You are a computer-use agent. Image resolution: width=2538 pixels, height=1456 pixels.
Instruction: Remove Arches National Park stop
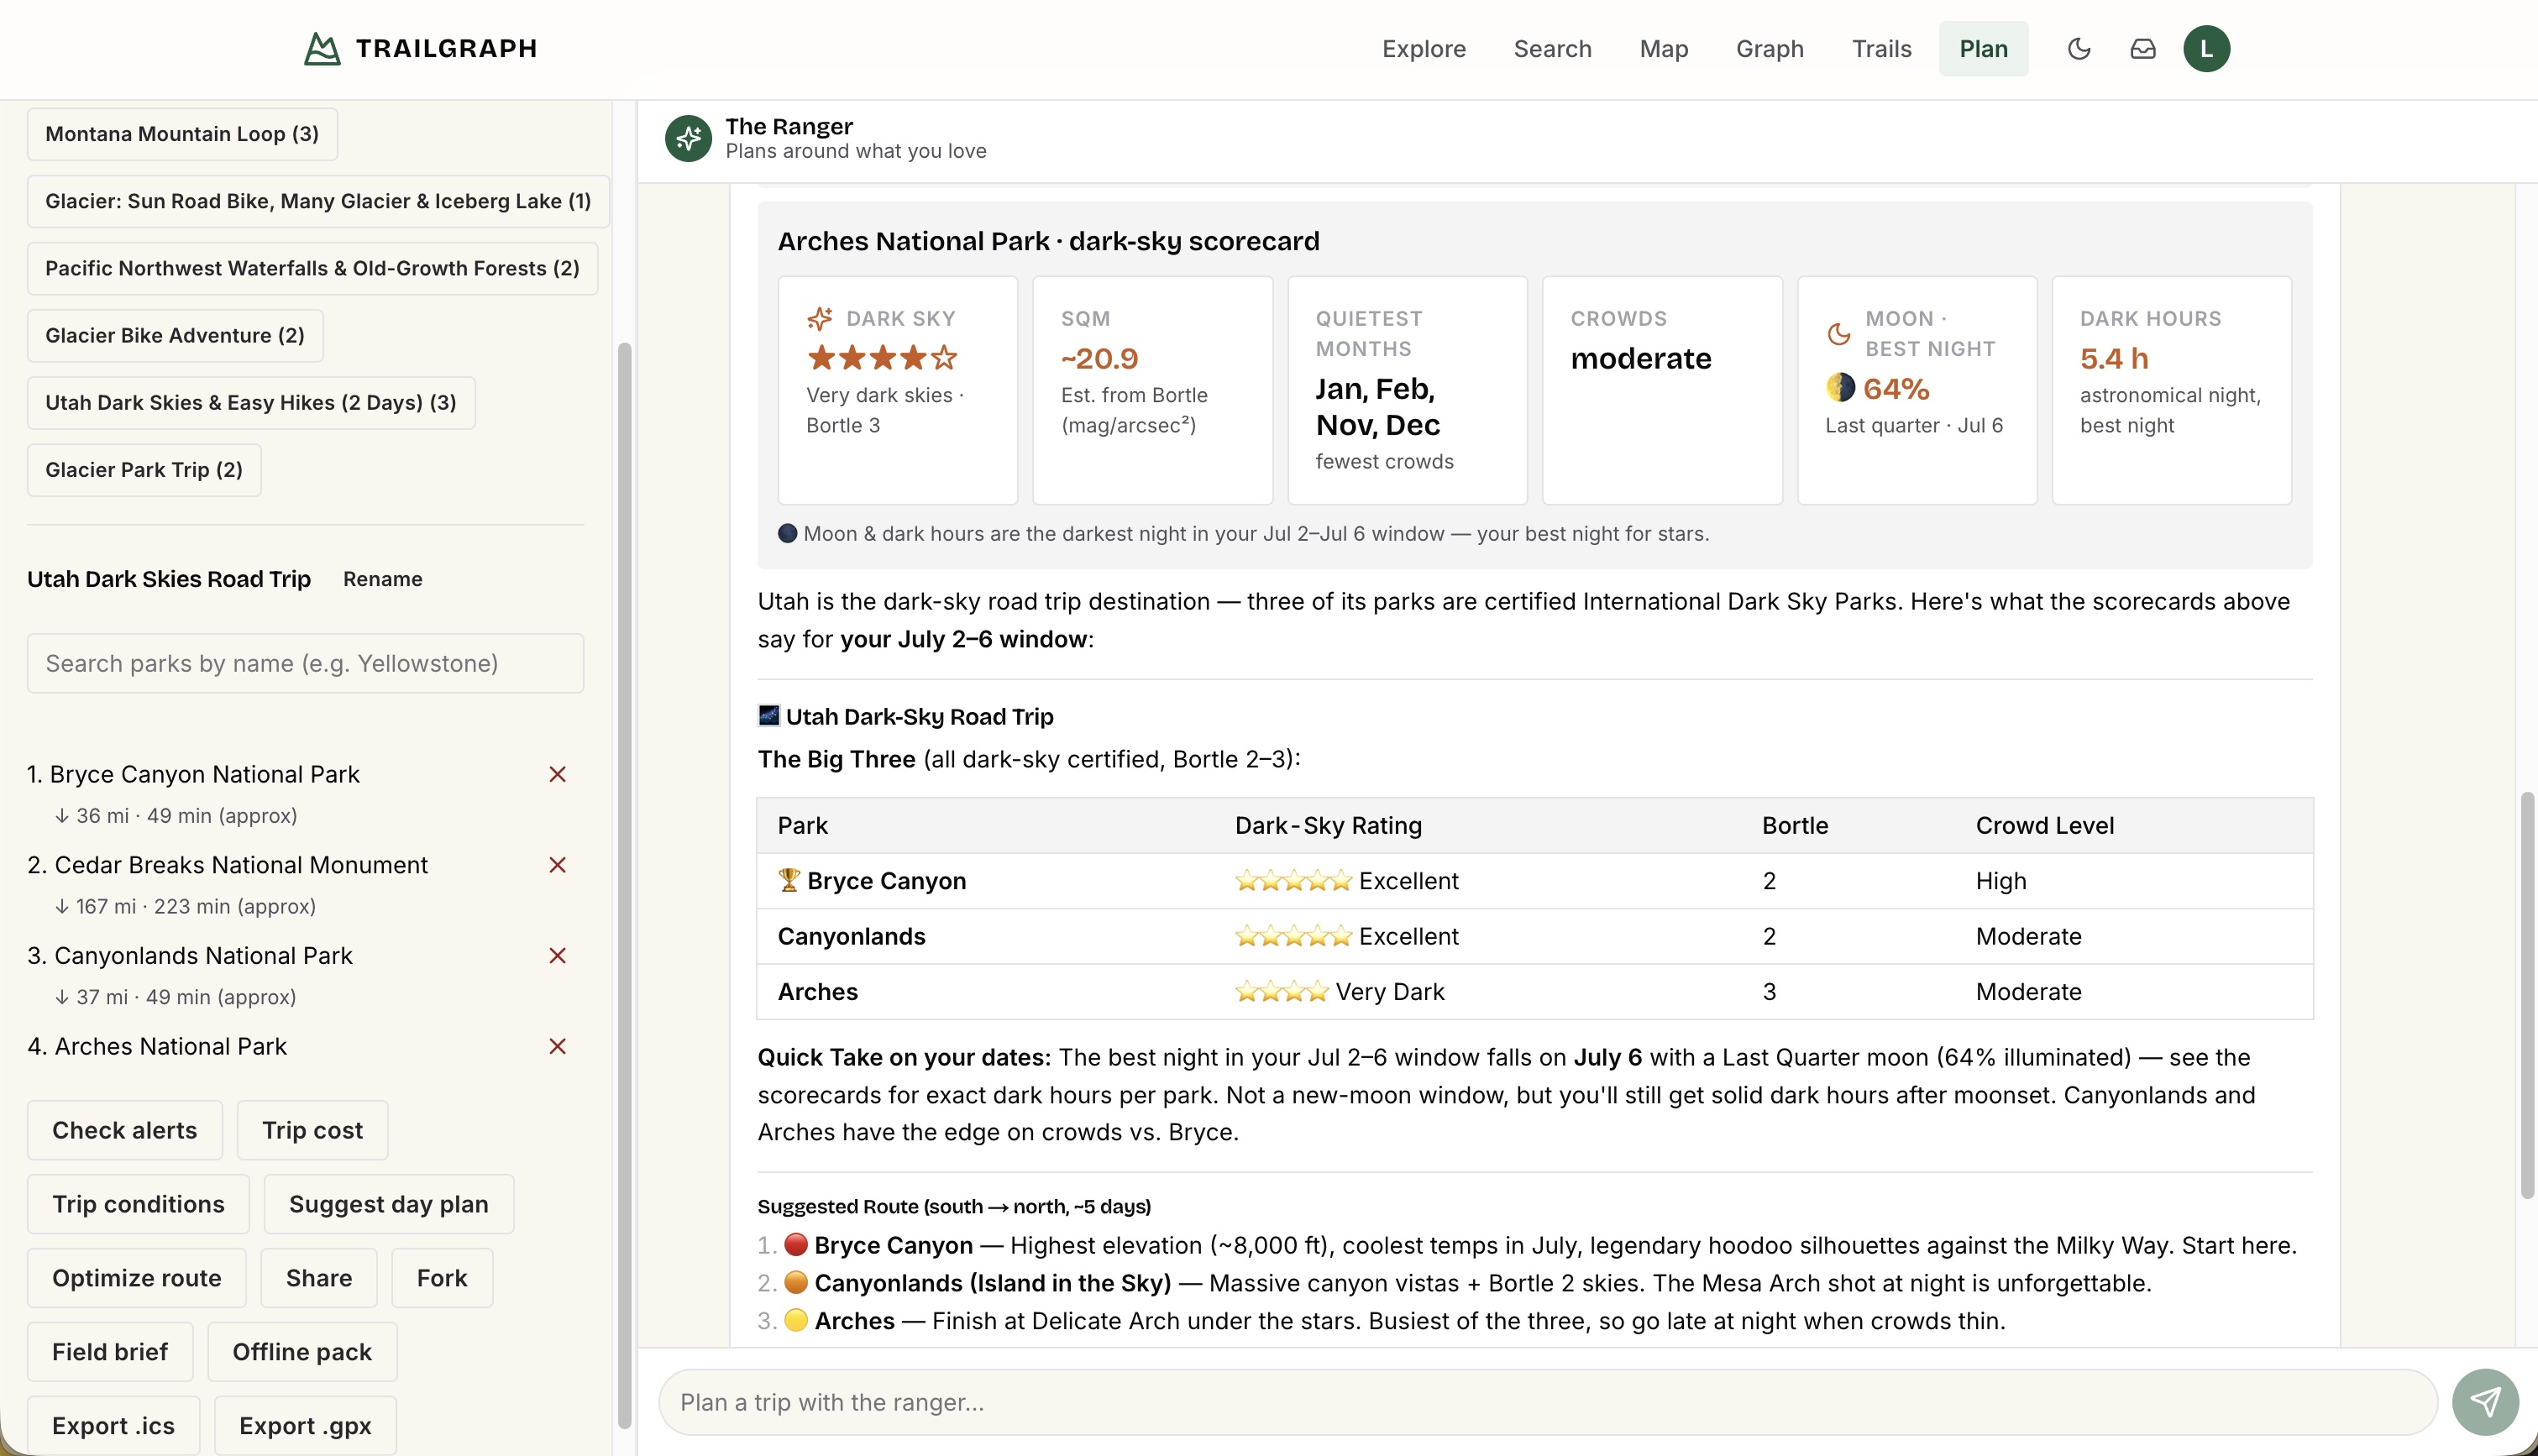tap(558, 1046)
